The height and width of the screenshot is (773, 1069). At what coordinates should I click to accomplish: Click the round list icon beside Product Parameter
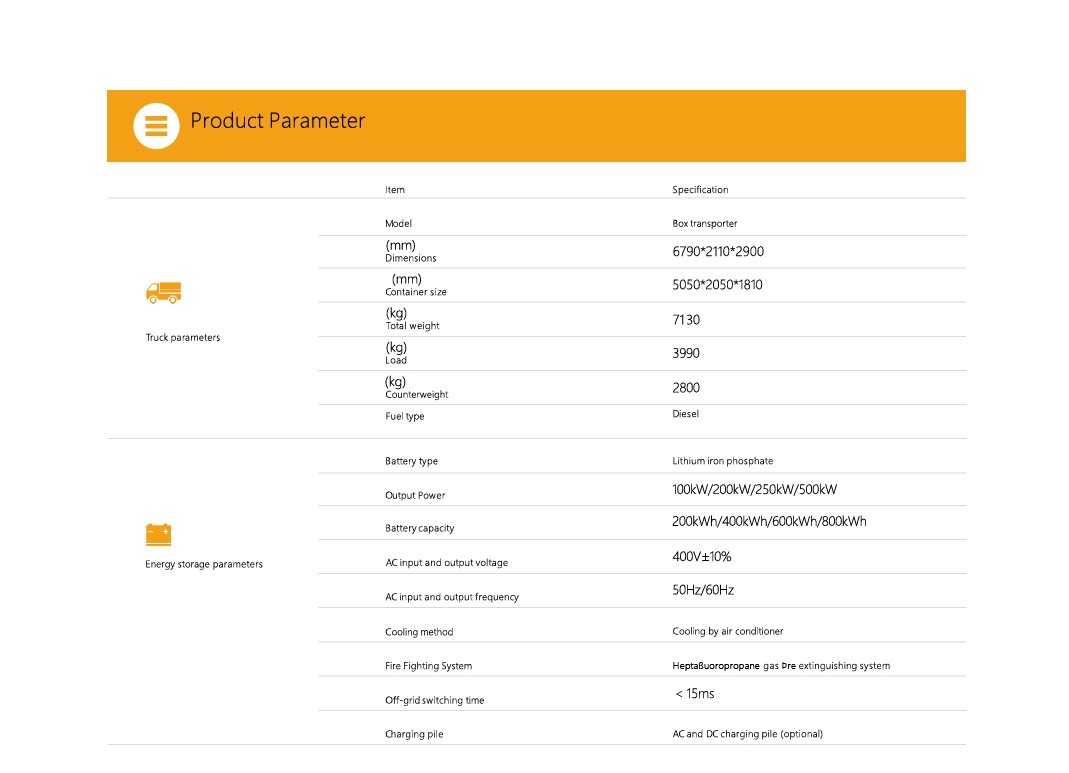tap(156, 126)
